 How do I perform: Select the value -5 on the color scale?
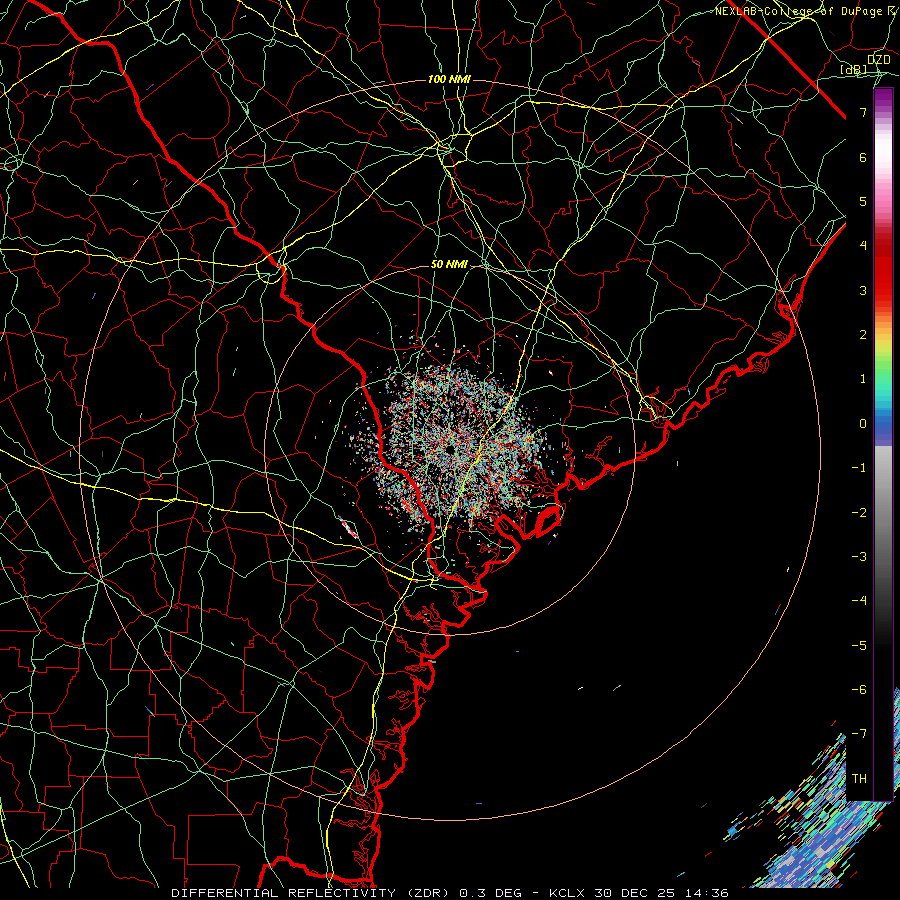[859, 646]
